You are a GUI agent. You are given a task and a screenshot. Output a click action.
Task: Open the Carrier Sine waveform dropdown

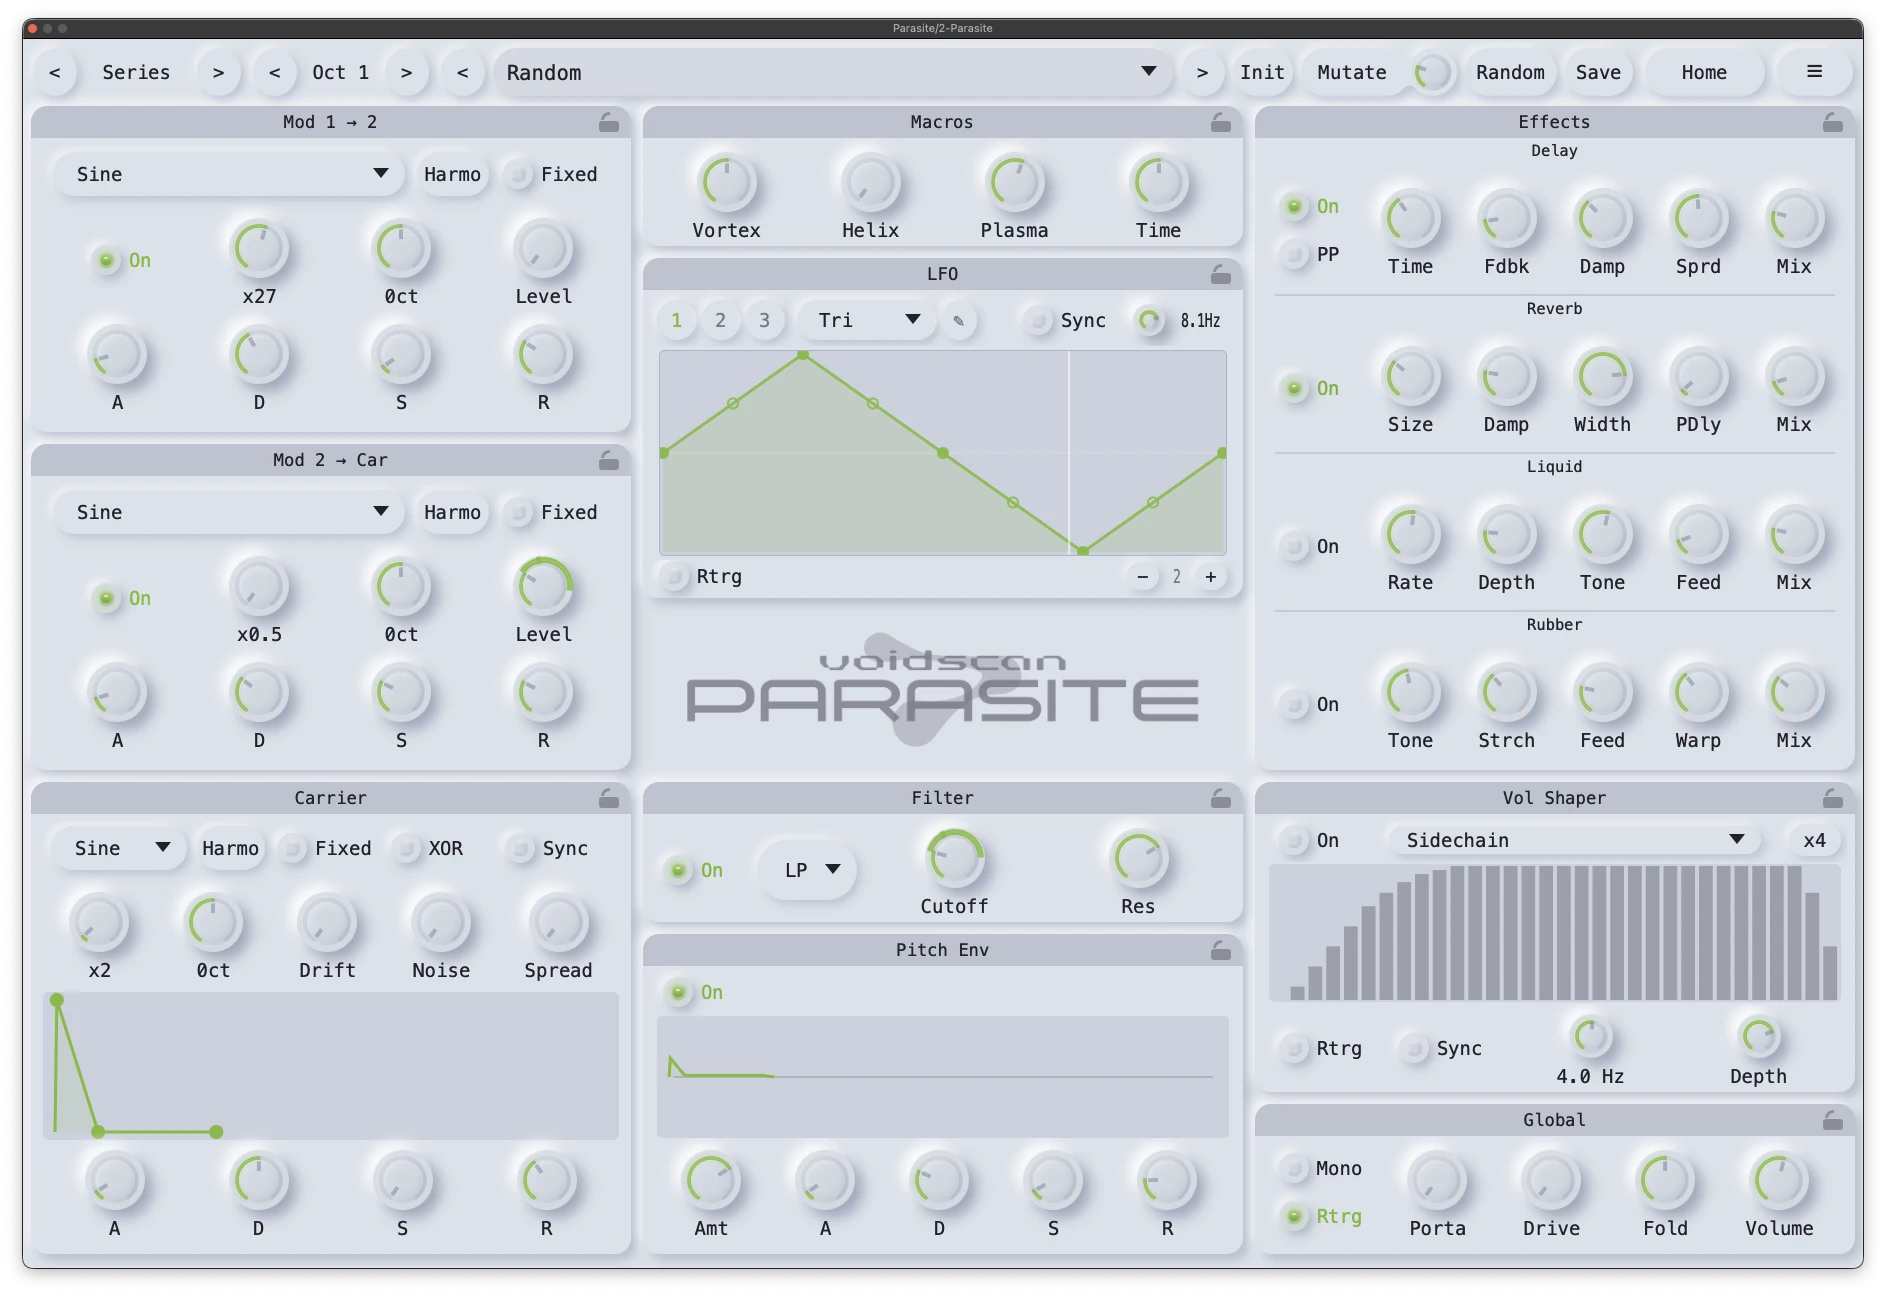tap(118, 849)
